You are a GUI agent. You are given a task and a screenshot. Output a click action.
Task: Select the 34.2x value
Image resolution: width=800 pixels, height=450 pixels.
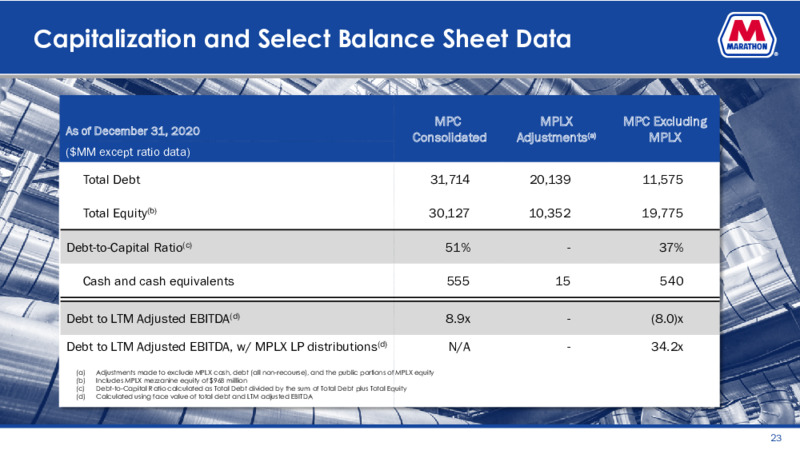coord(667,347)
